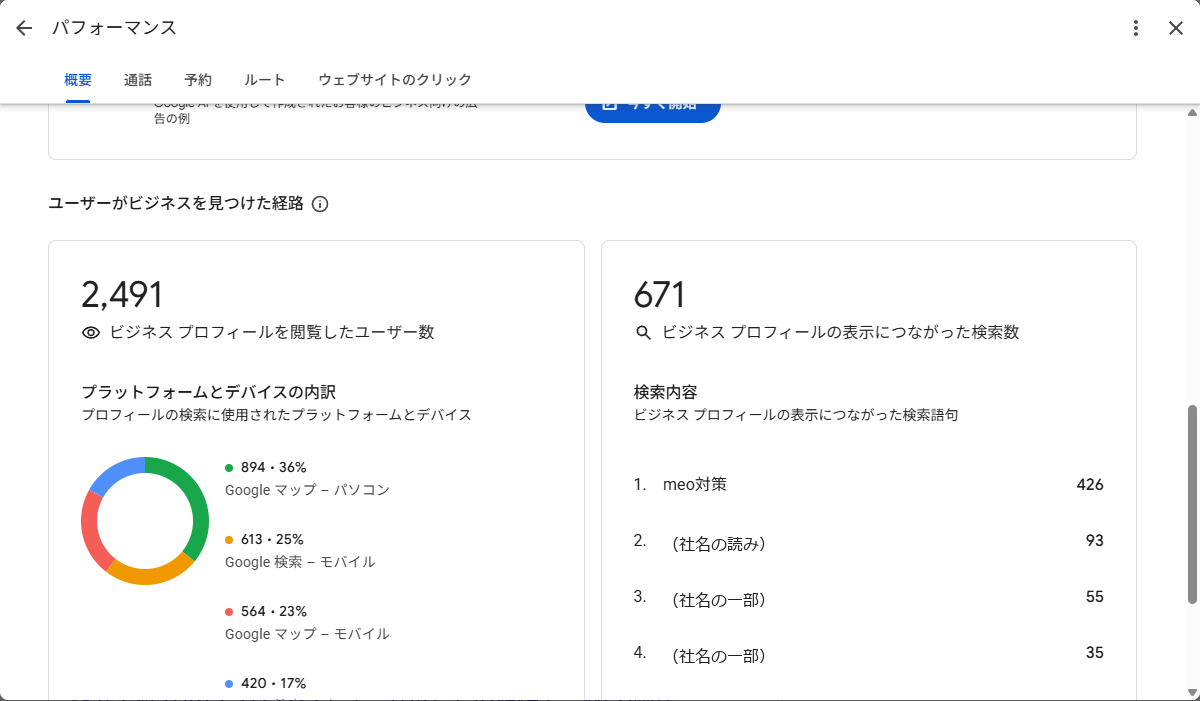Click the count 426 for meo対策
The height and width of the screenshot is (701, 1200).
pyautogui.click(x=1090, y=485)
